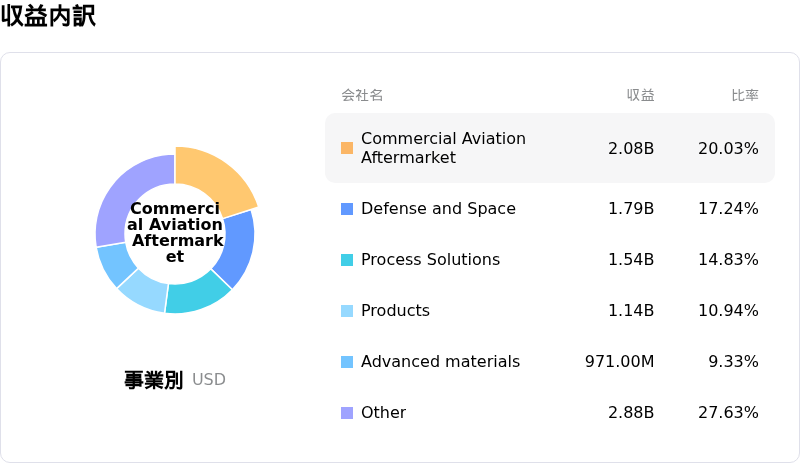Click the blue Defense and Space legend swatch
The image size is (800, 463).
(x=347, y=209)
